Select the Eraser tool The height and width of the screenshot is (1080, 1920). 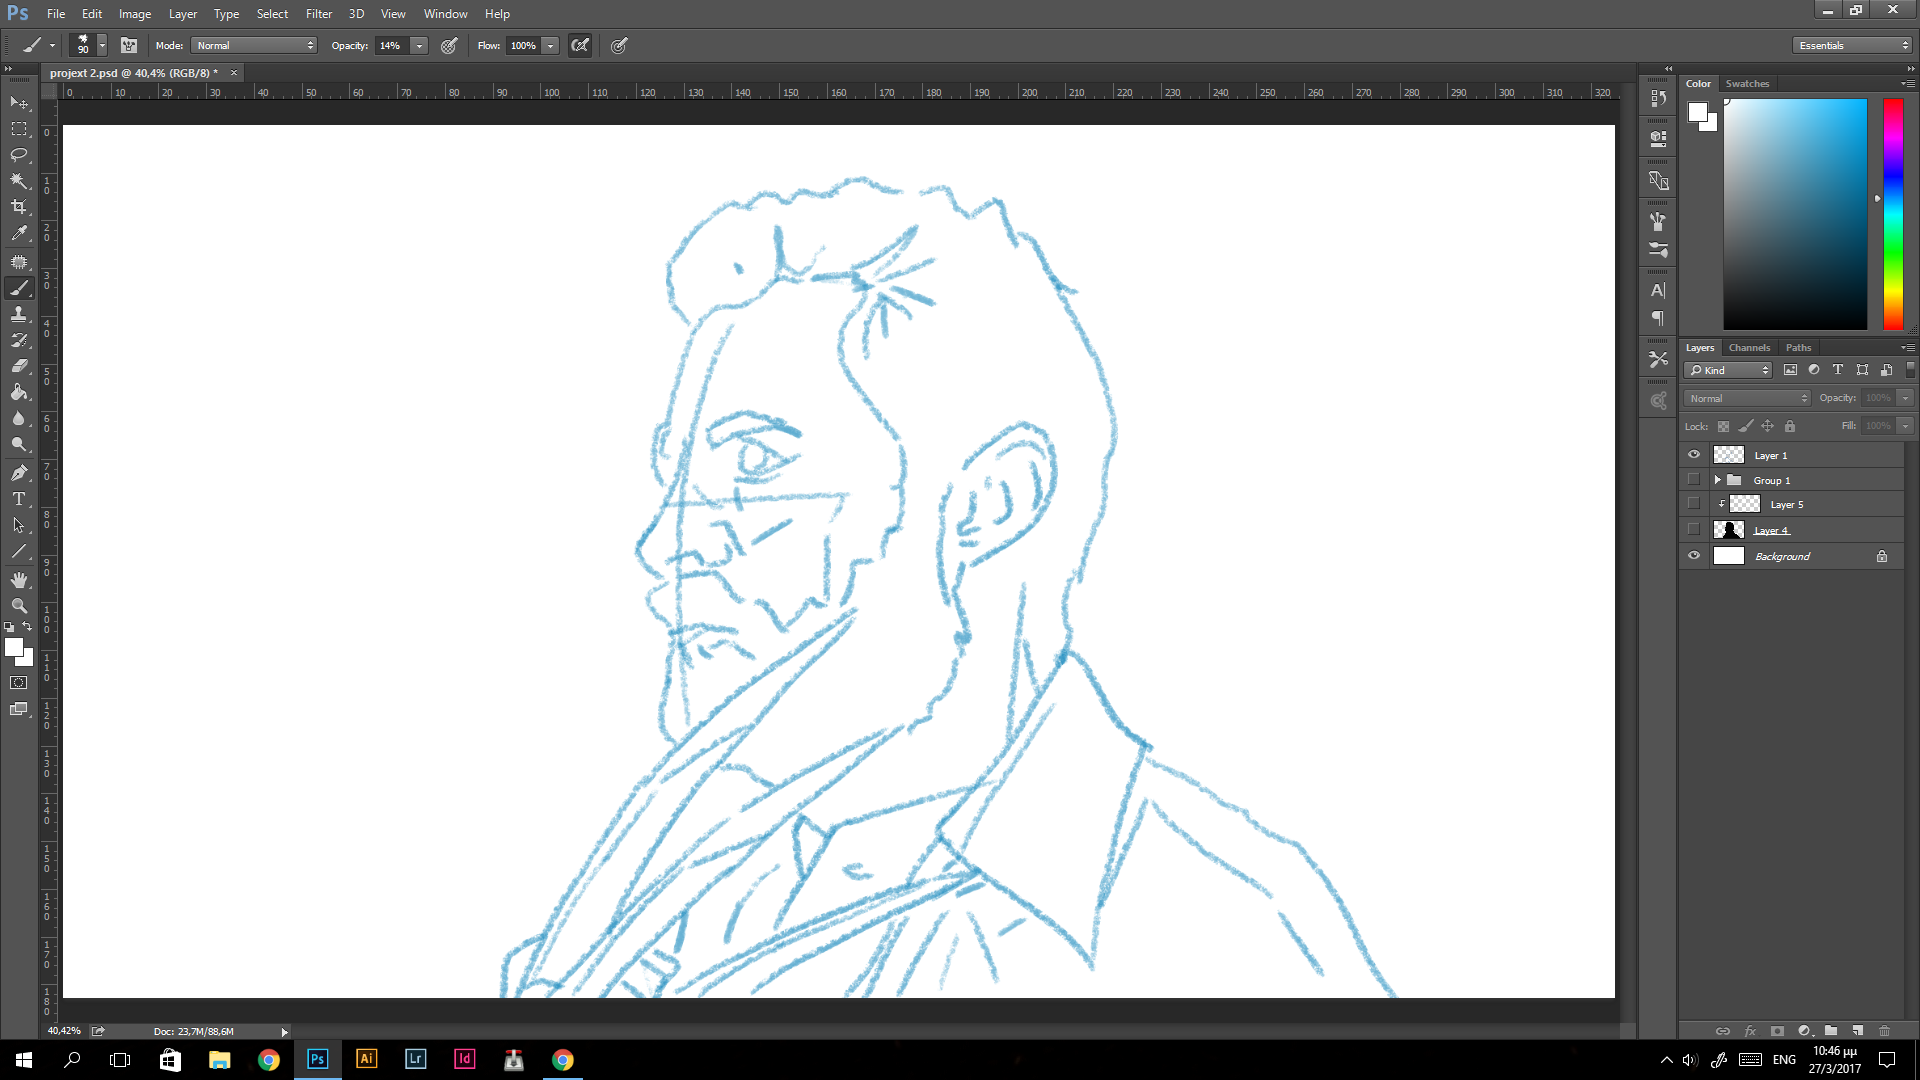point(19,366)
